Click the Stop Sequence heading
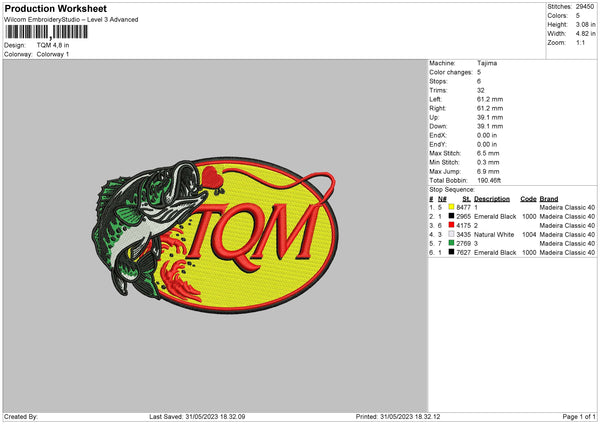Viewport: 600px width, 424px height. [452, 190]
